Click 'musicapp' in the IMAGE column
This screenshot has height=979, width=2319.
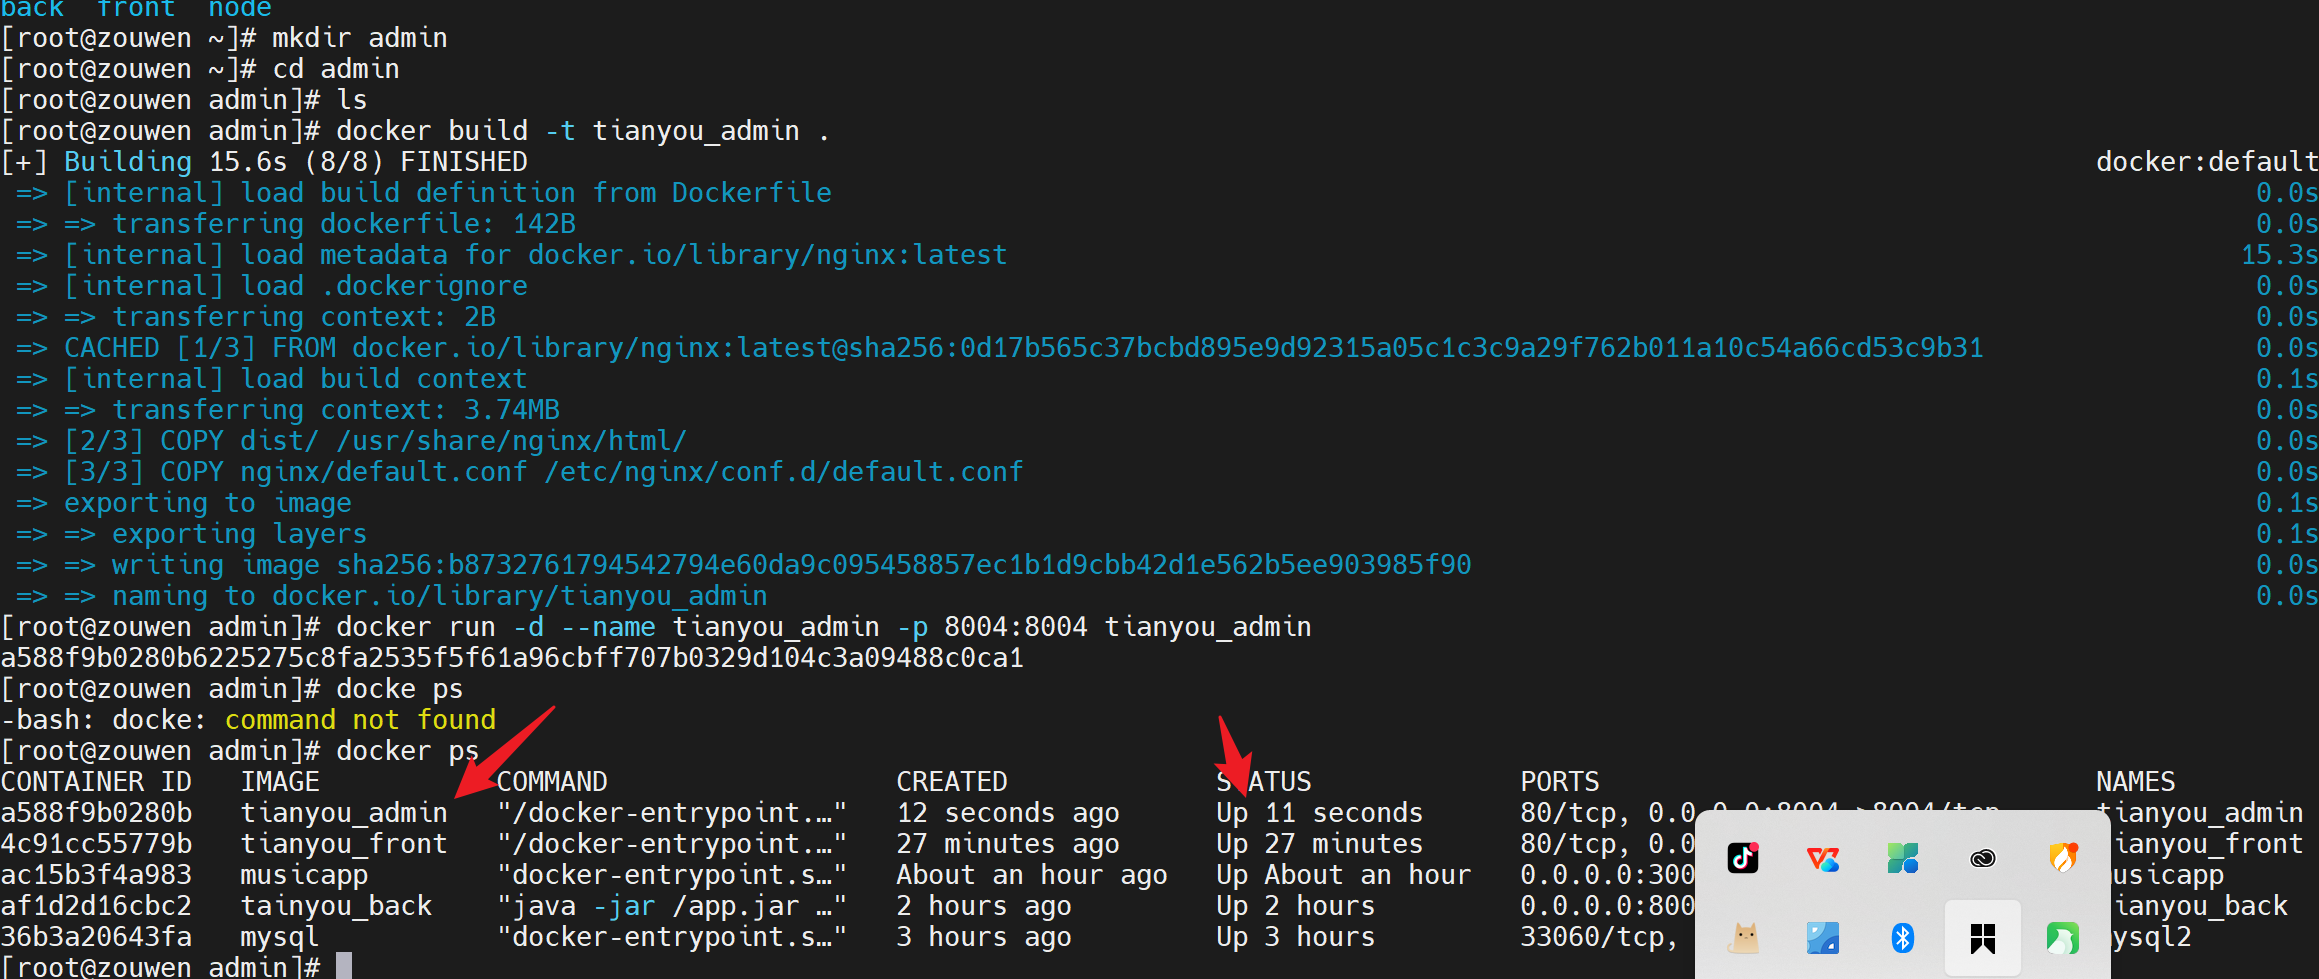pyautogui.click(x=304, y=875)
